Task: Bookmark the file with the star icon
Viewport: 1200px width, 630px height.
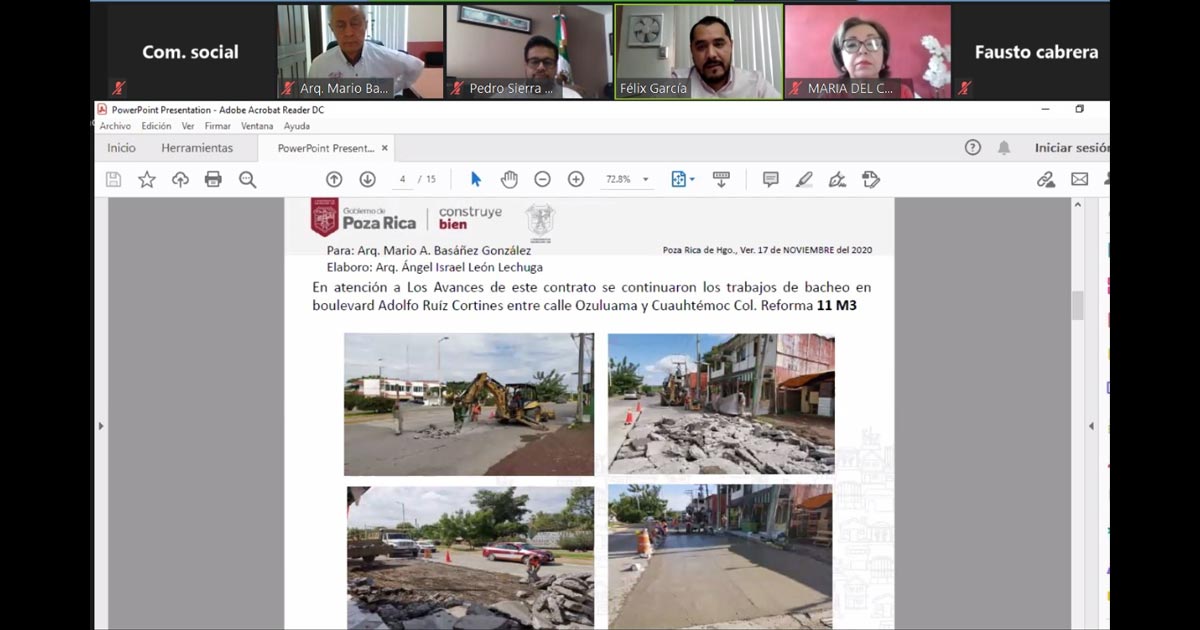Action: pos(147,179)
